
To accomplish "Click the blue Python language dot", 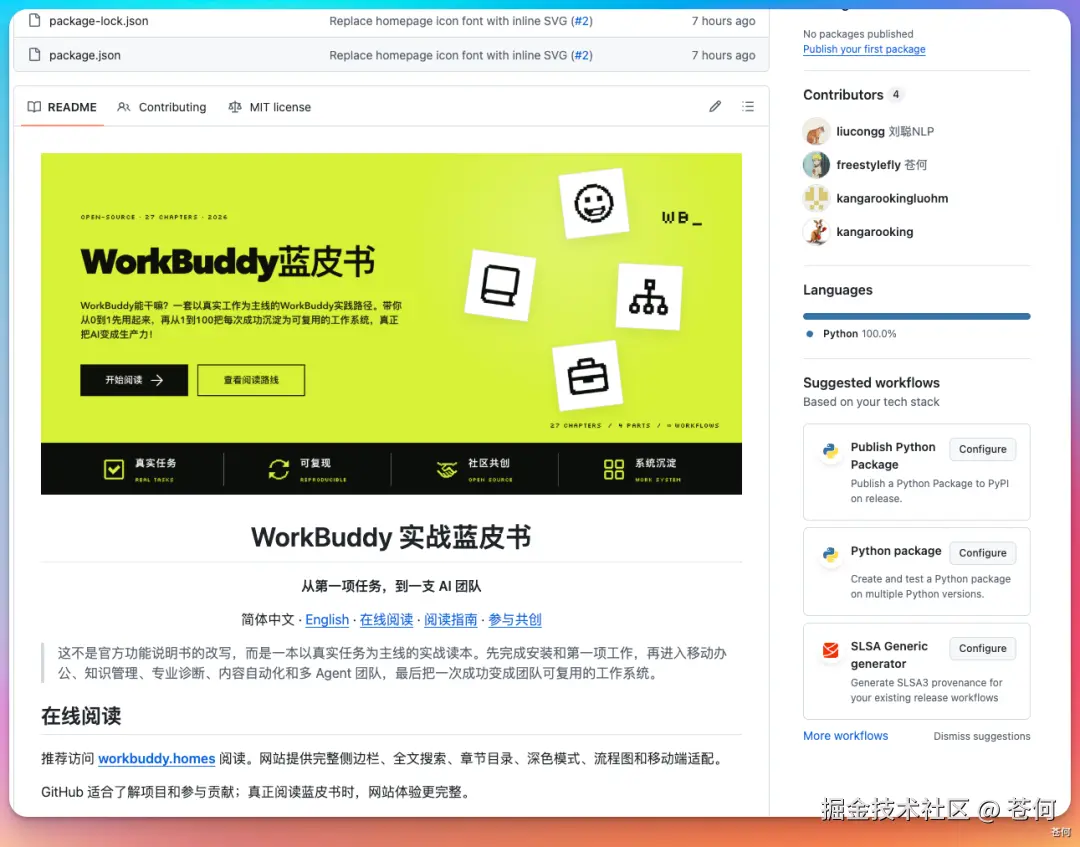I will (809, 334).
